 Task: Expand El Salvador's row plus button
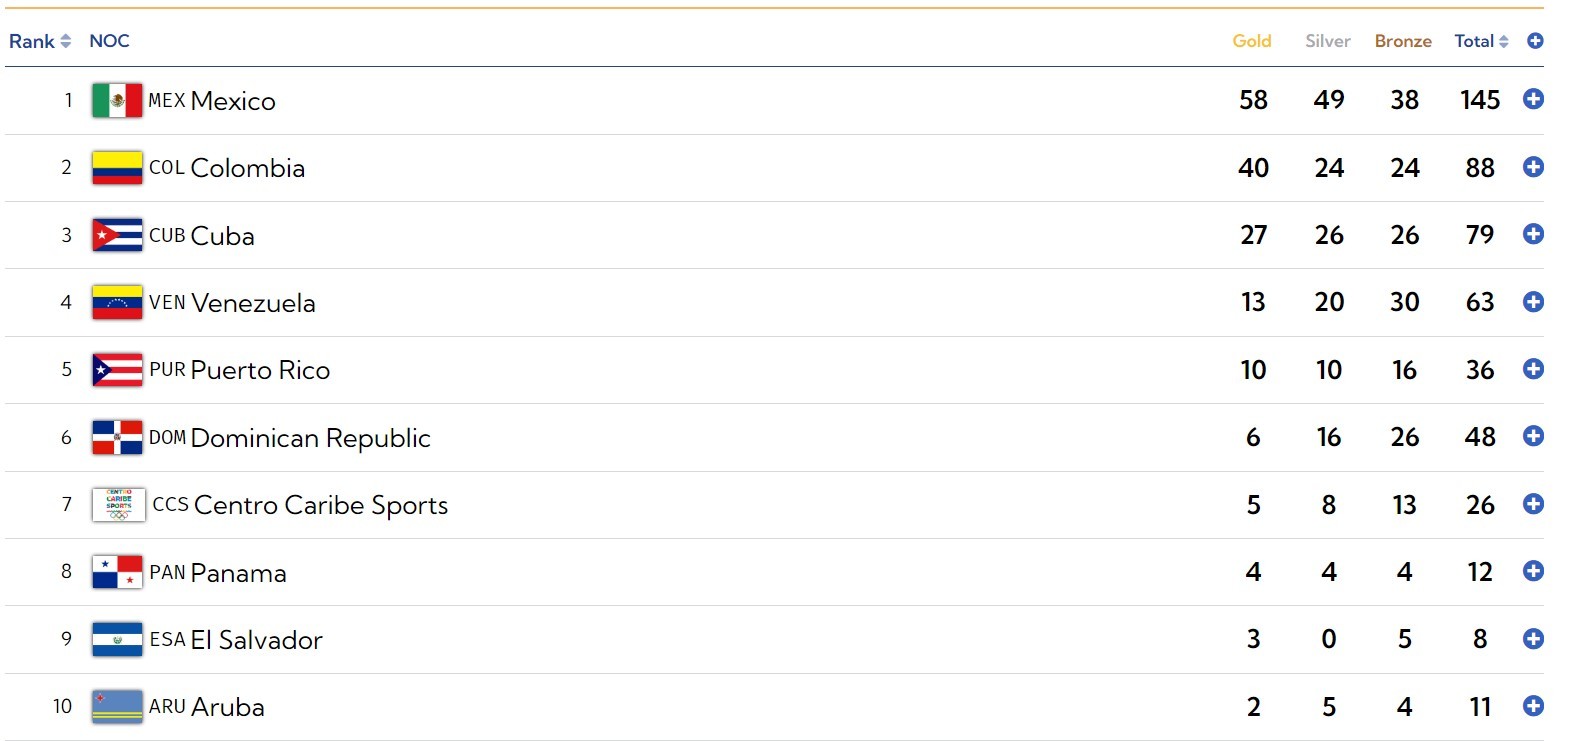[x=1533, y=639]
